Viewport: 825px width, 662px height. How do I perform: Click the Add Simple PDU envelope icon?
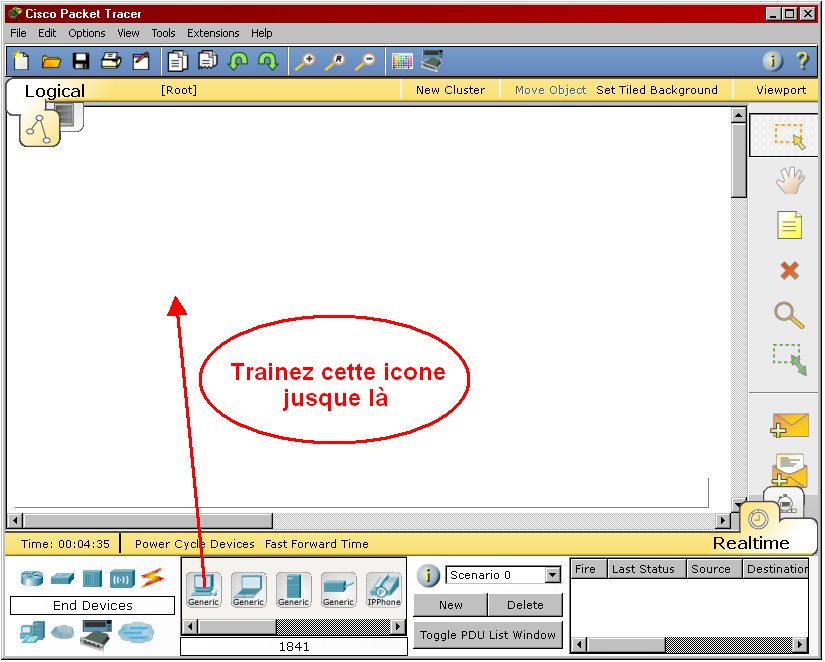(789, 425)
